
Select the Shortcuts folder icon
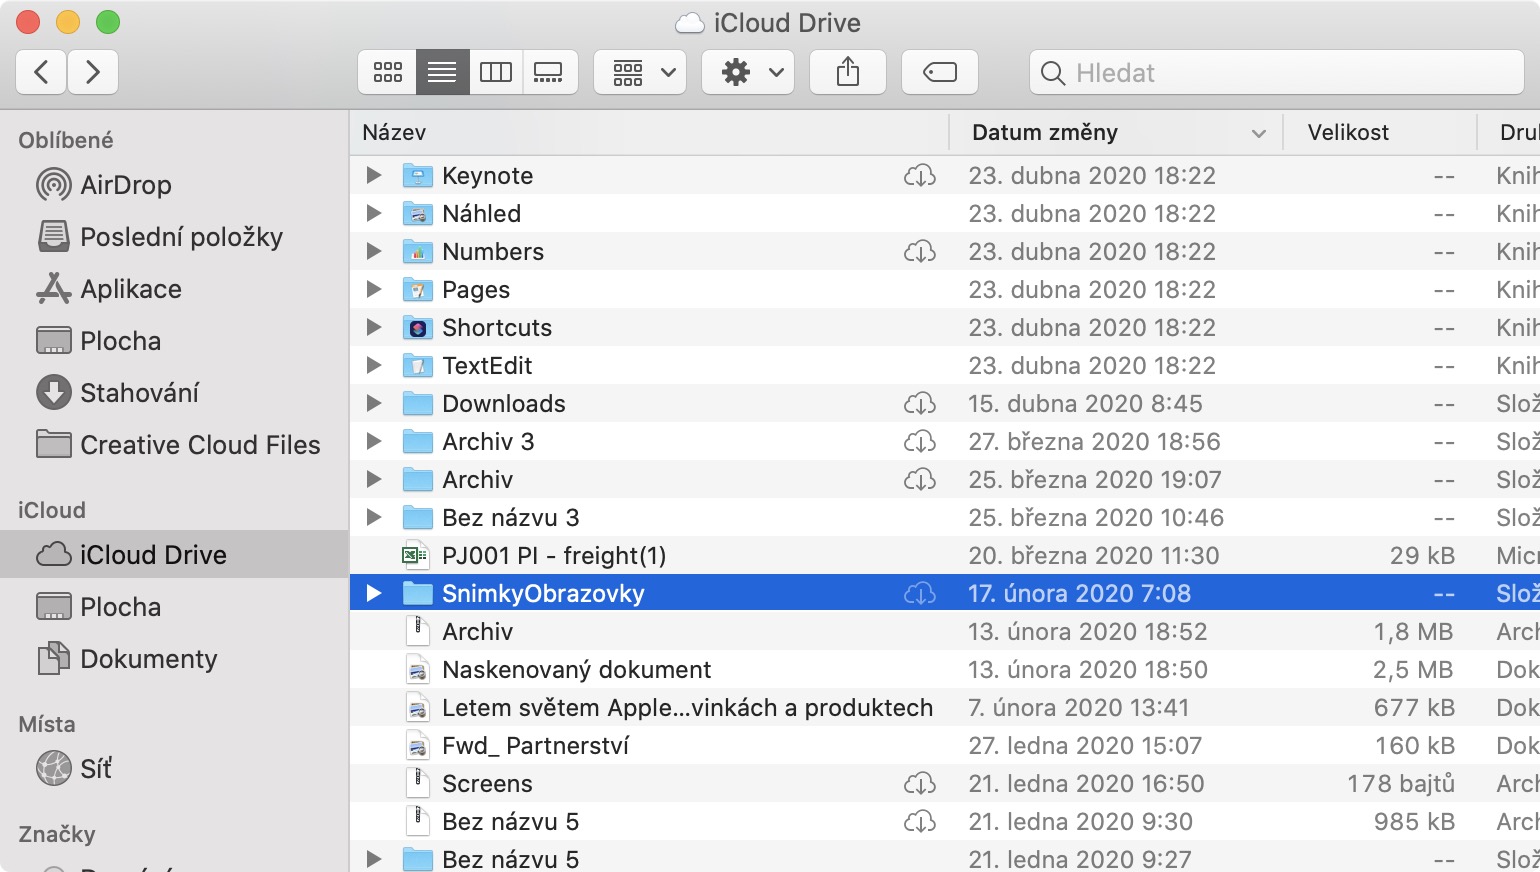417,328
